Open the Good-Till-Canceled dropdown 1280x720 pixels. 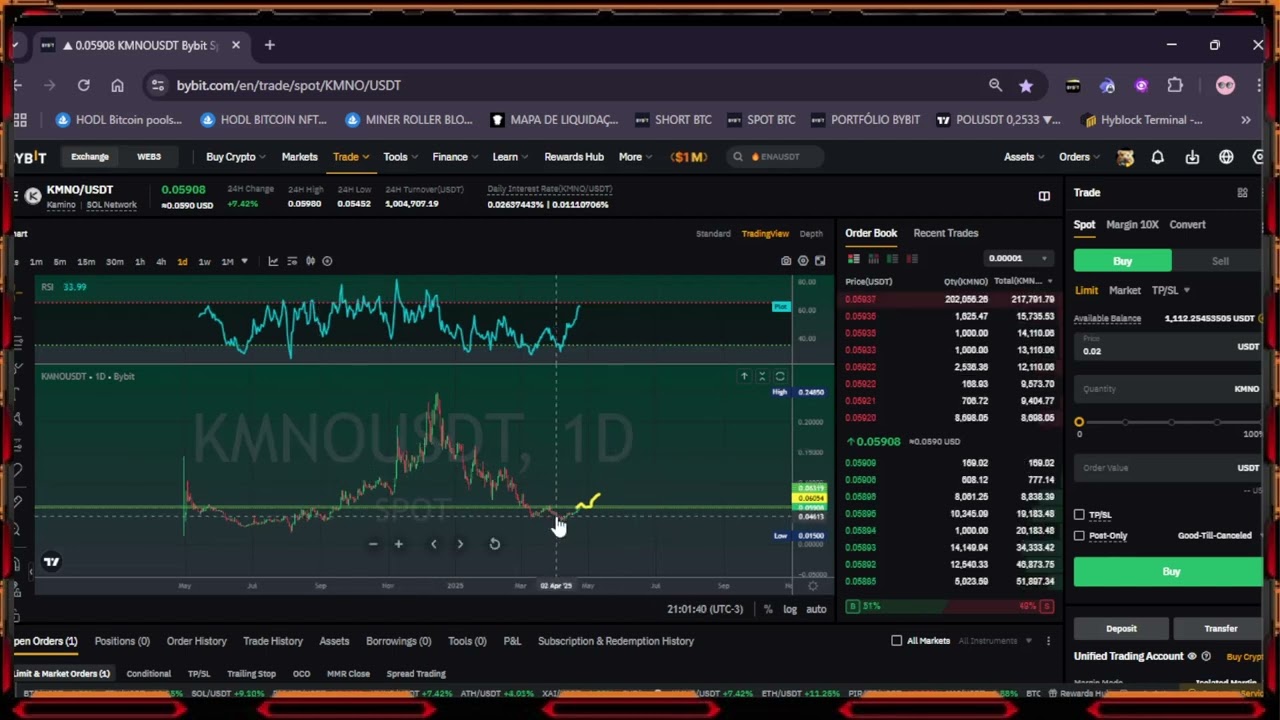1219,536
